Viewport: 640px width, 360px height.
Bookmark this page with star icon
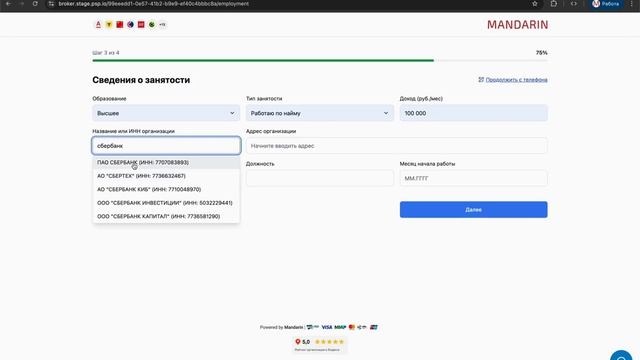tap(535, 4)
